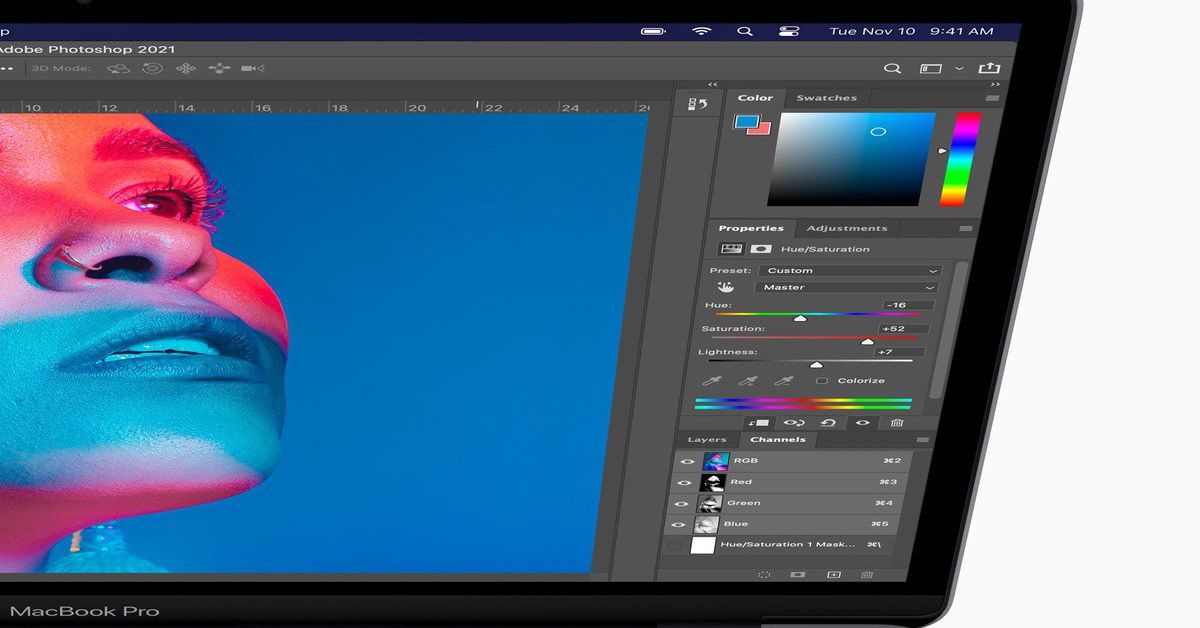
Task: Hide the Blue channel eye
Action: (679, 524)
